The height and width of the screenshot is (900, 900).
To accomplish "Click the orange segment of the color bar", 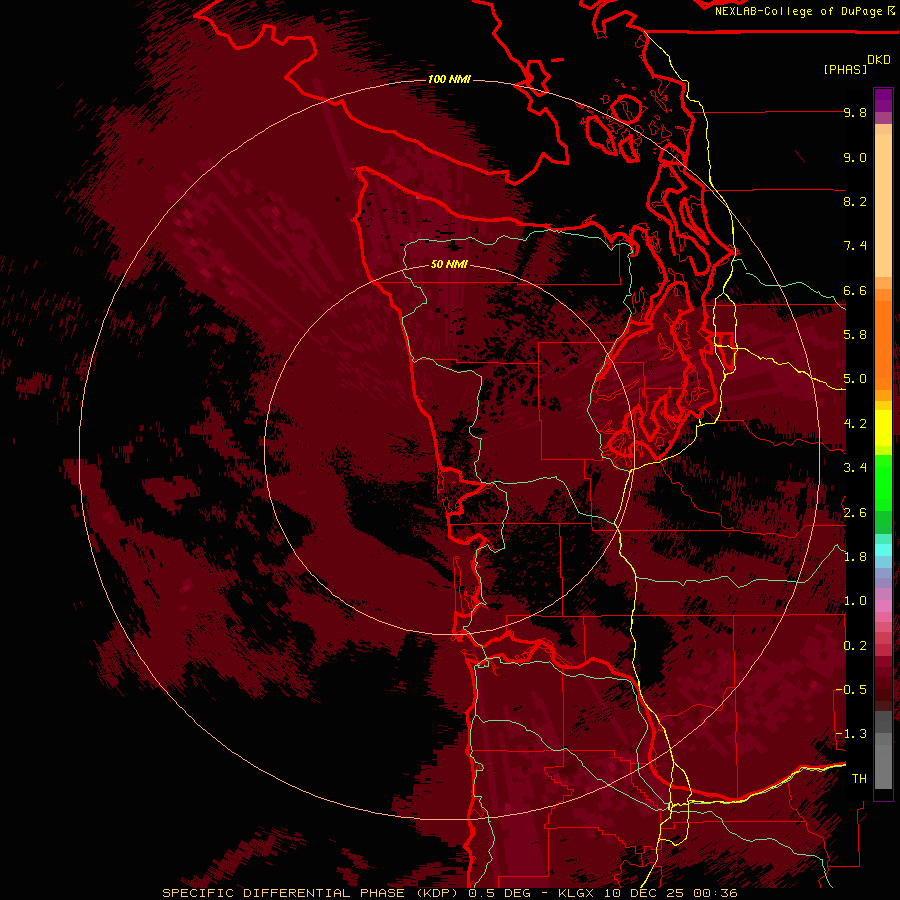I will click(x=883, y=344).
